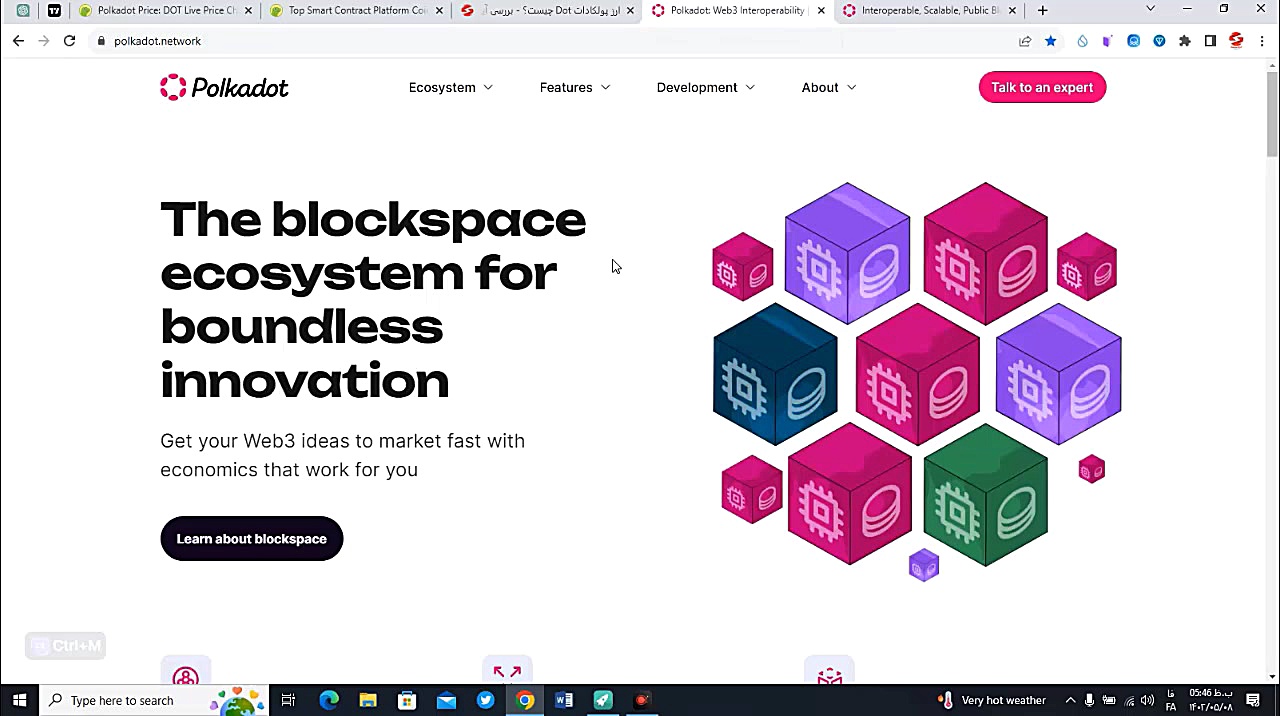Open first pinned tab
Viewport: 1280px width, 716px height.
click(23, 10)
